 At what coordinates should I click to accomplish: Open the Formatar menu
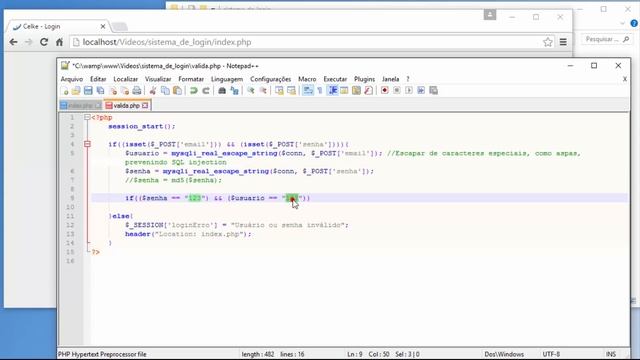[191, 79]
